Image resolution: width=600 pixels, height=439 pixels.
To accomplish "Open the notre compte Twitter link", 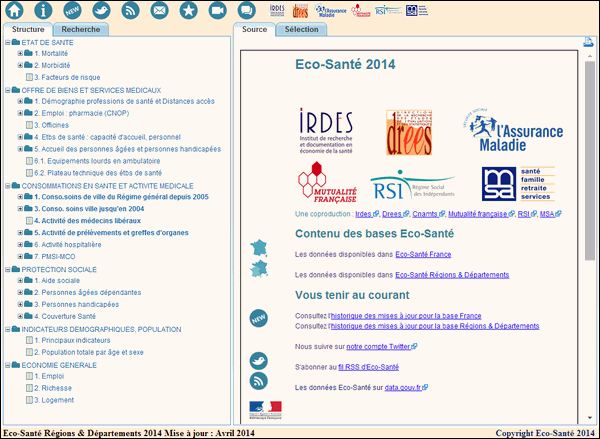I will tap(382, 347).
